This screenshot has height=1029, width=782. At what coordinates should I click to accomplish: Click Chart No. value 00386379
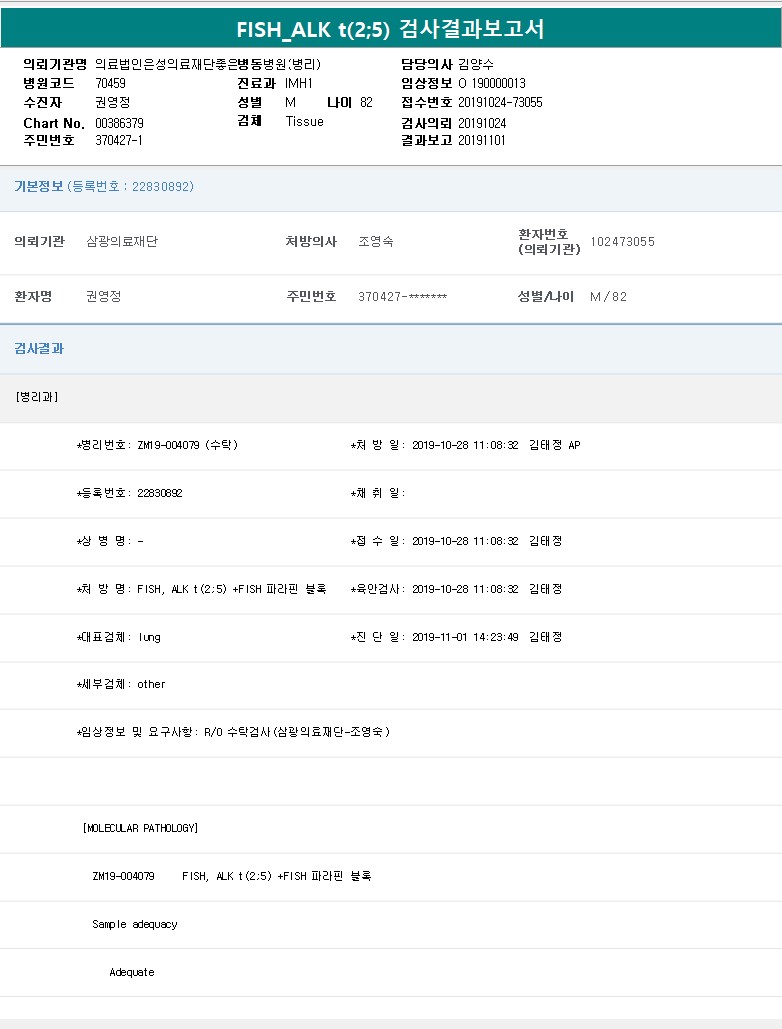click(120, 123)
